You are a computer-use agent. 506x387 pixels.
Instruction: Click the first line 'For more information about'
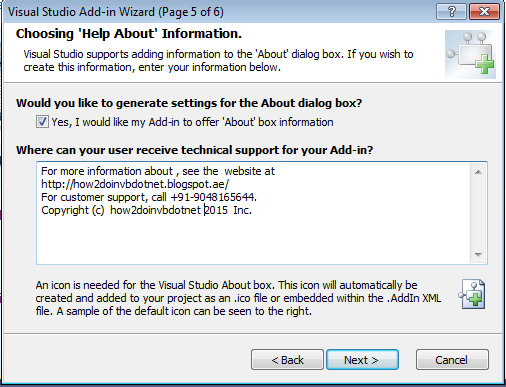107,171
